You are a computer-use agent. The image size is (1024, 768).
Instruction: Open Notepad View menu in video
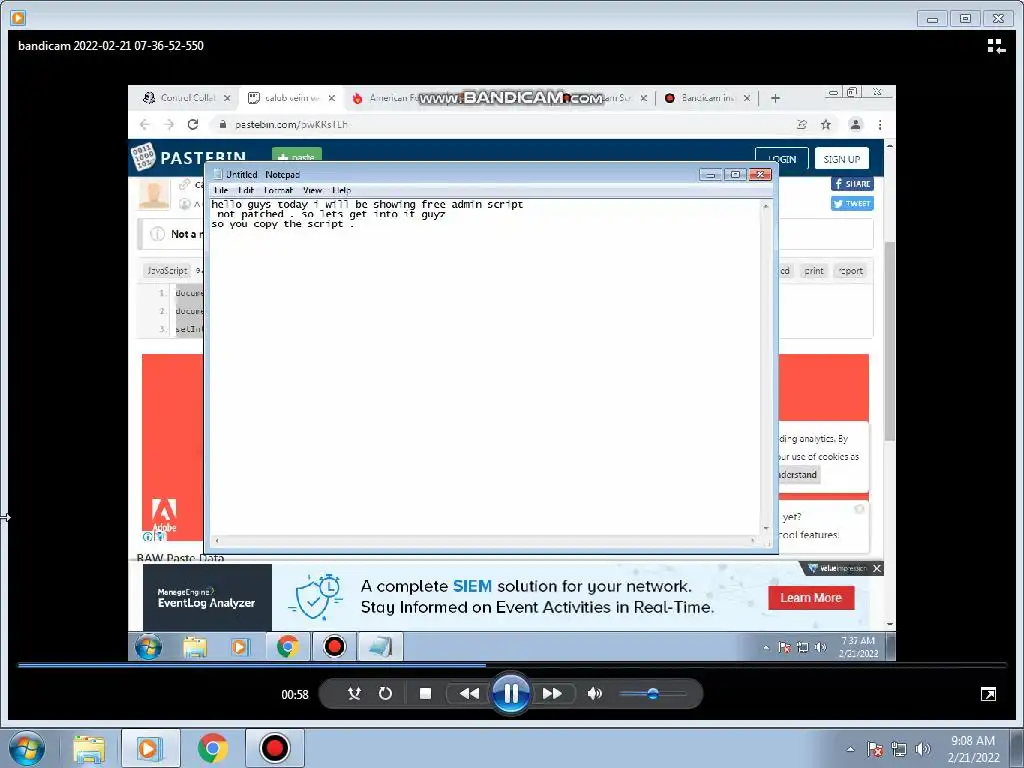[312, 190]
